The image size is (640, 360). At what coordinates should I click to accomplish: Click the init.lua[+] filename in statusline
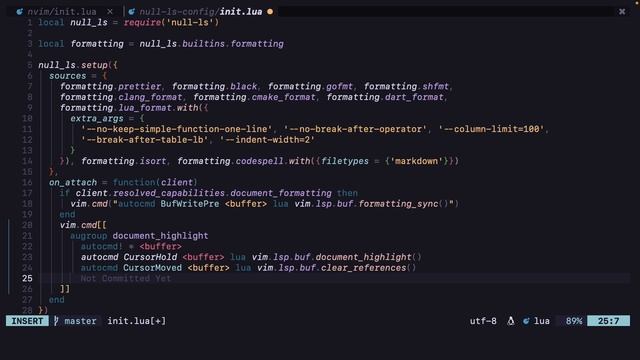(x=137, y=321)
